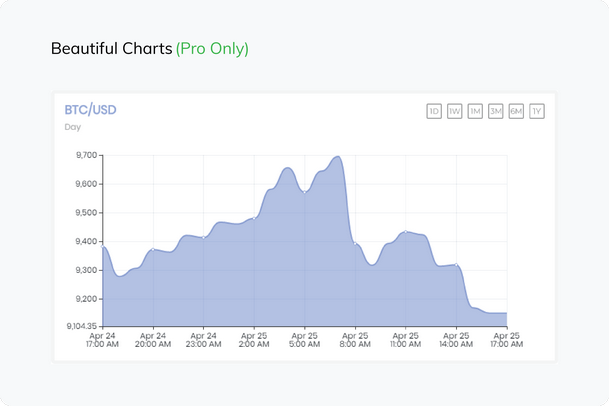This screenshot has width=609, height=406.
Task: Click the Apr 24 23:00 AM axis label
Action: point(204,340)
